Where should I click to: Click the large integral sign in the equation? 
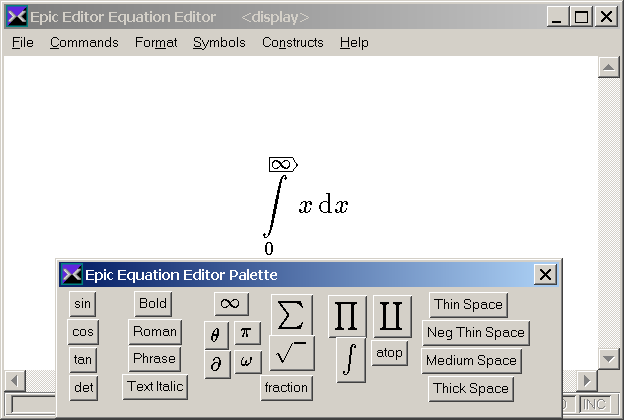(x=275, y=206)
